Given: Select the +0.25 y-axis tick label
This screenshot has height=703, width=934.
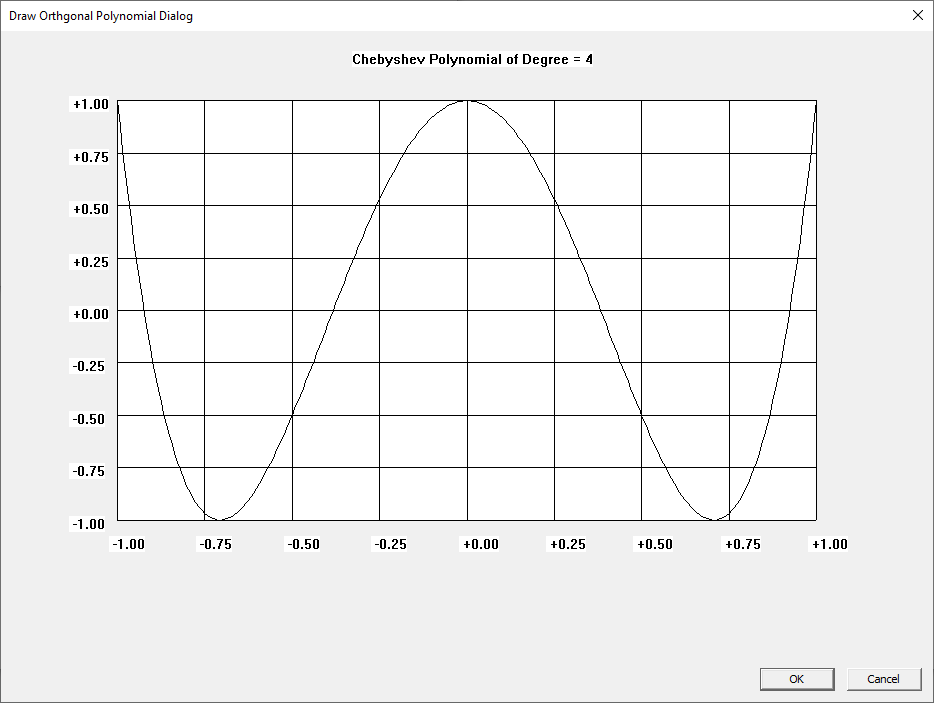Looking at the screenshot, I should [x=91, y=260].
